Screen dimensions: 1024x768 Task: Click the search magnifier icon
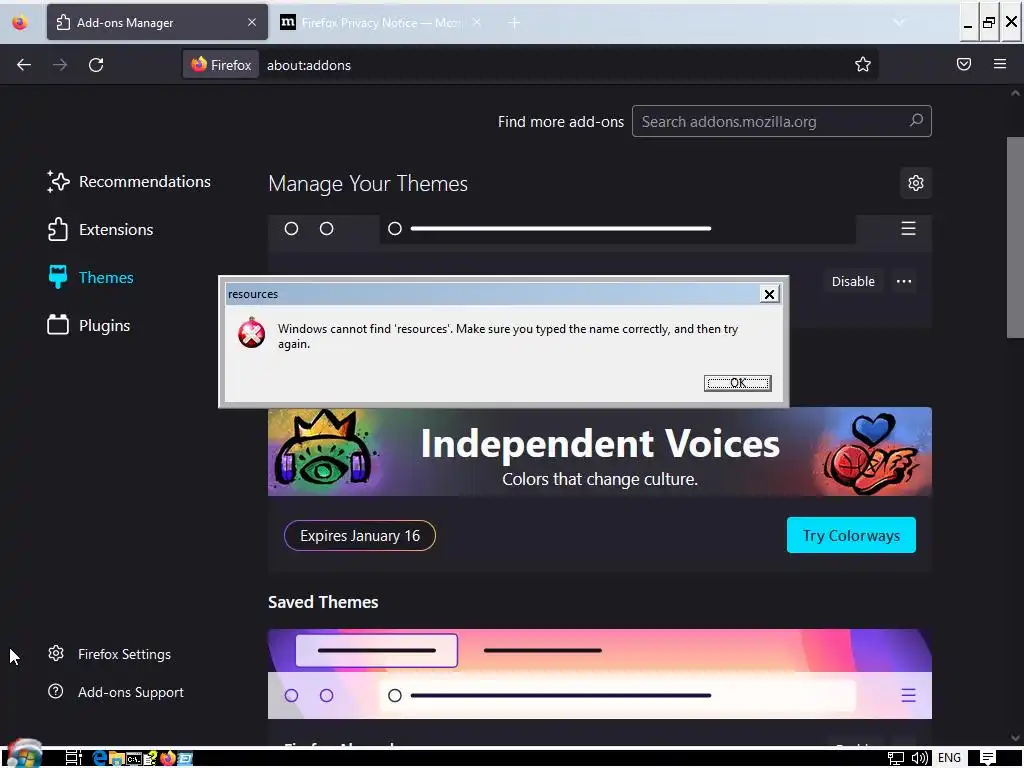click(x=916, y=121)
